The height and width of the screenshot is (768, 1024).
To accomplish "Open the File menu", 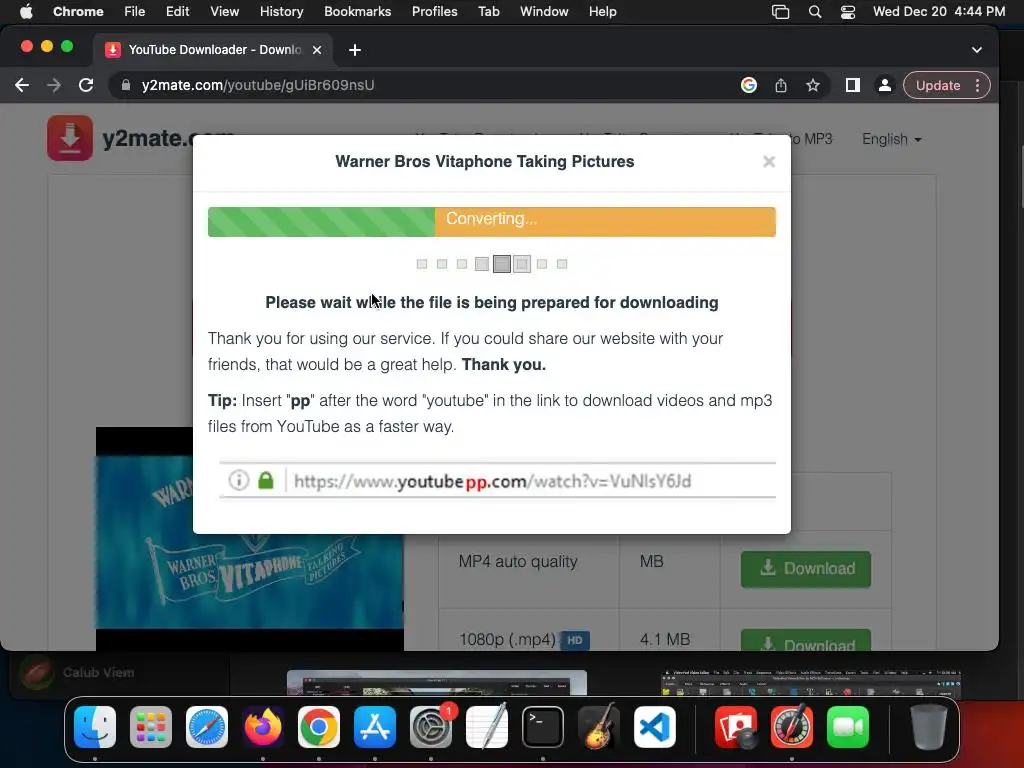I will [x=135, y=12].
